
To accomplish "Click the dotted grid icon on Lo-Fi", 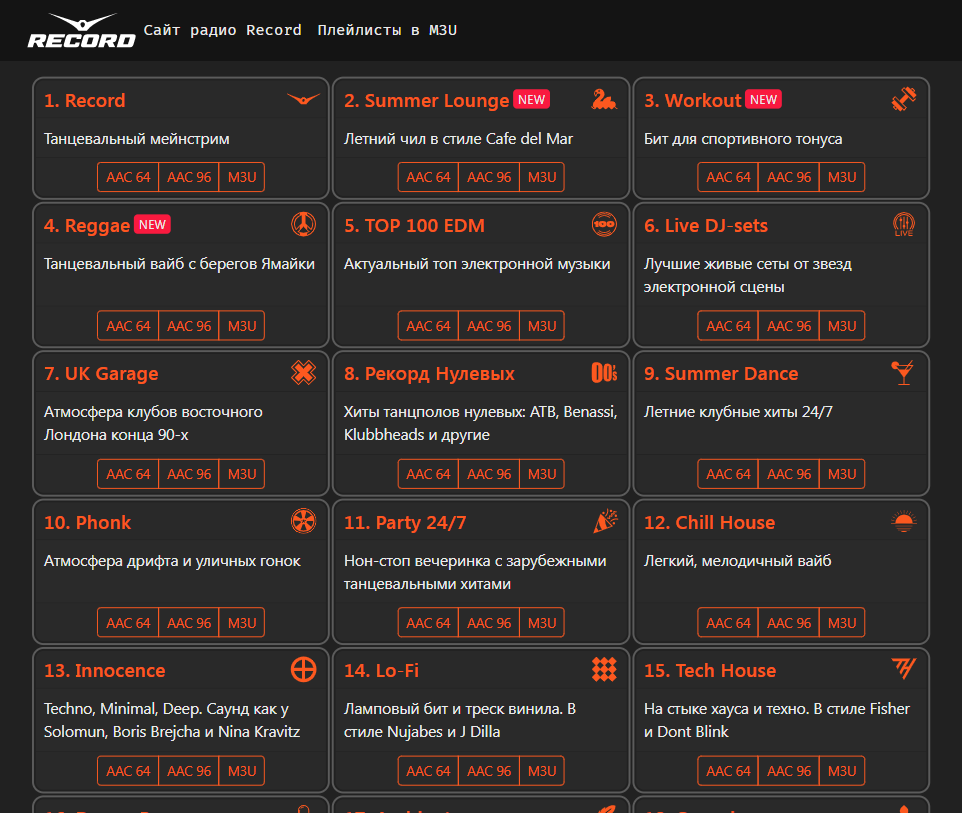I will pos(603,669).
